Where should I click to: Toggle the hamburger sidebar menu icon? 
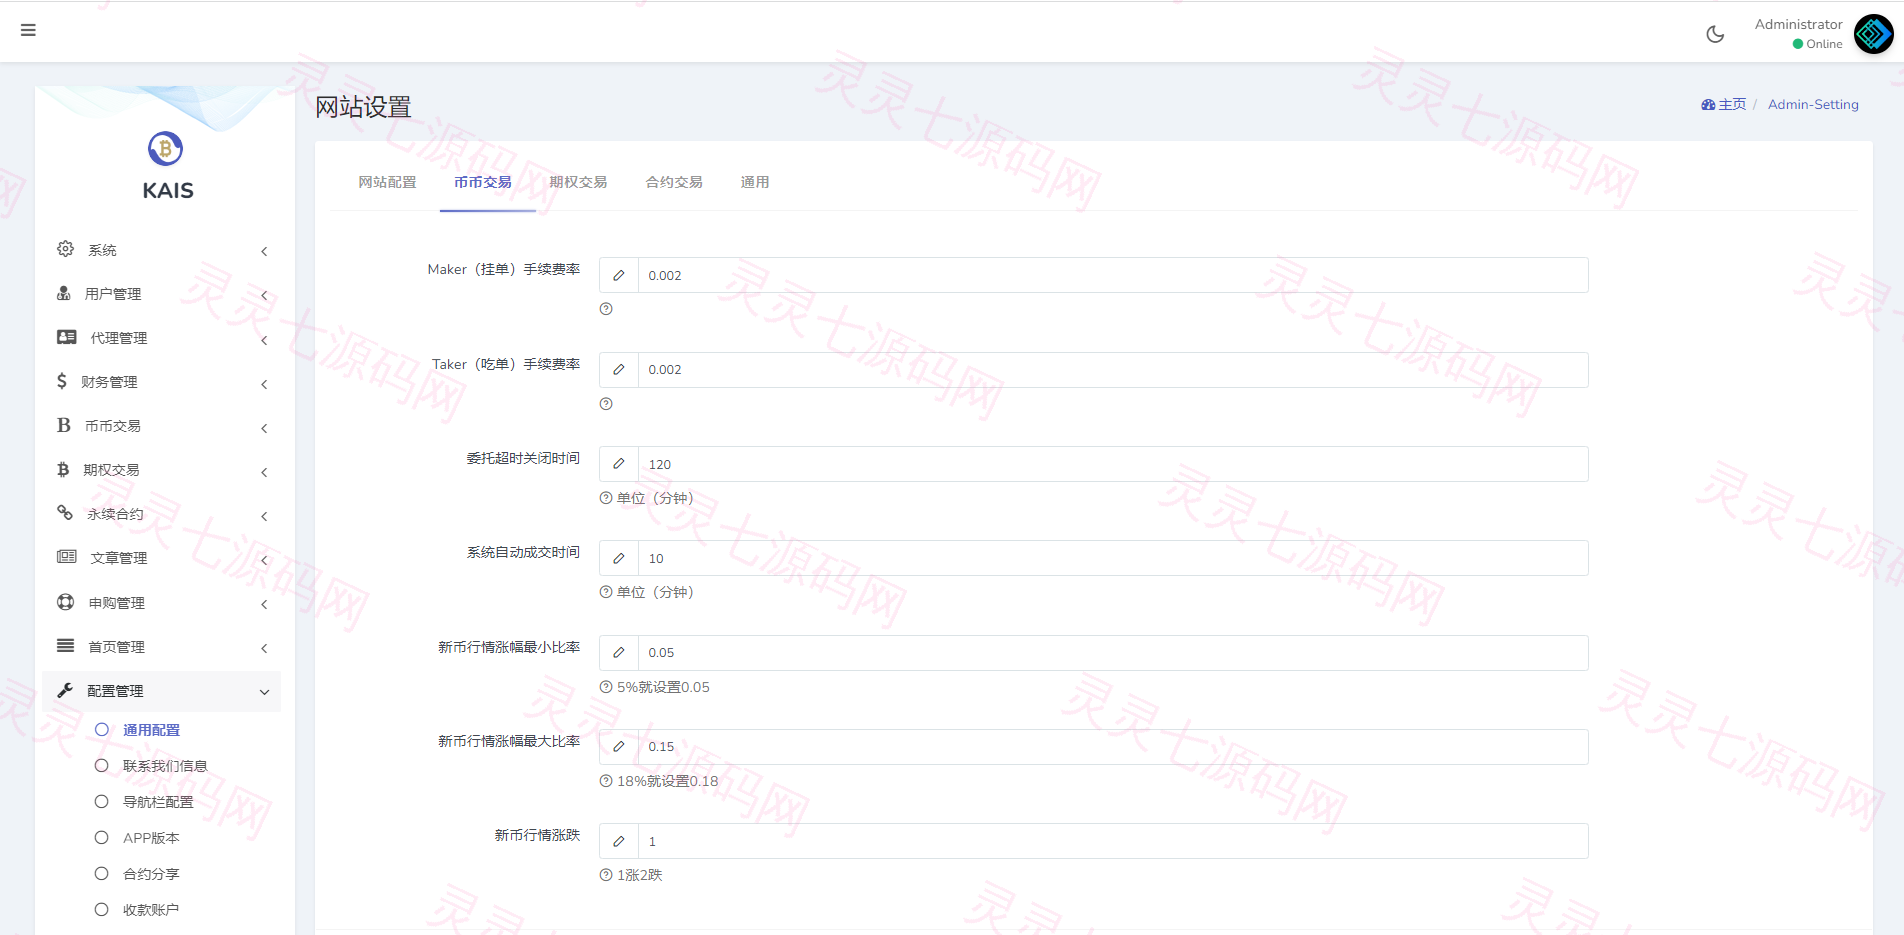[28, 30]
